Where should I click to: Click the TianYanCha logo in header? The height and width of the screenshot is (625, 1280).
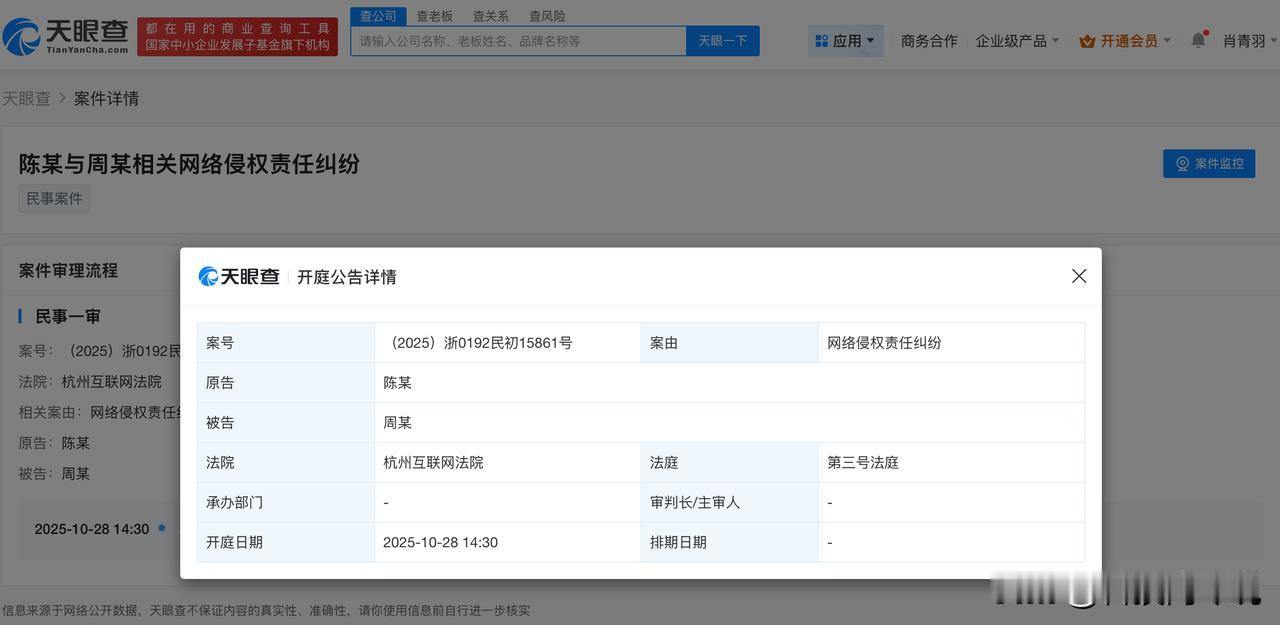click(66, 37)
